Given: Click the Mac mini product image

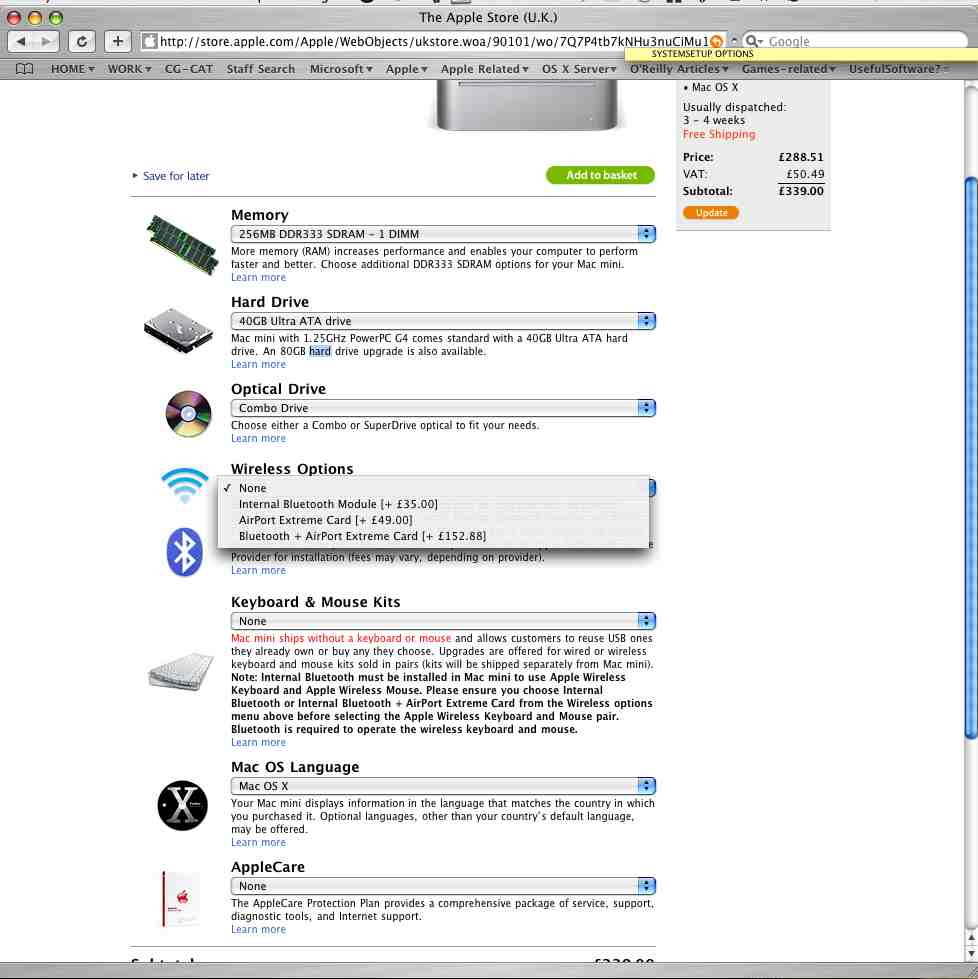Looking at the screenshot, I should click(527, 106).
